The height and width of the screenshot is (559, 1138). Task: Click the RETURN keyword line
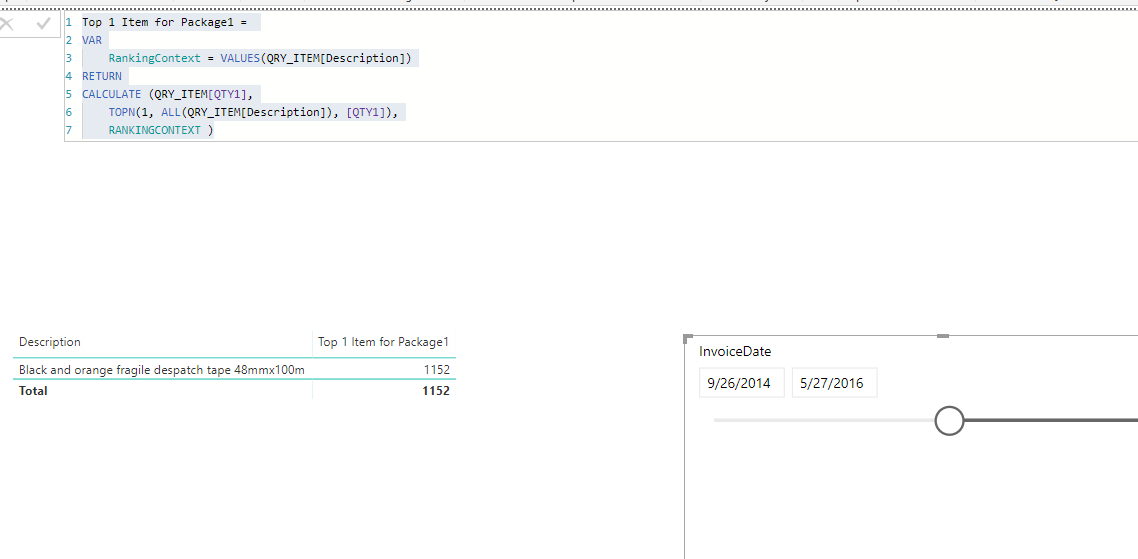[x=102, y=76]
